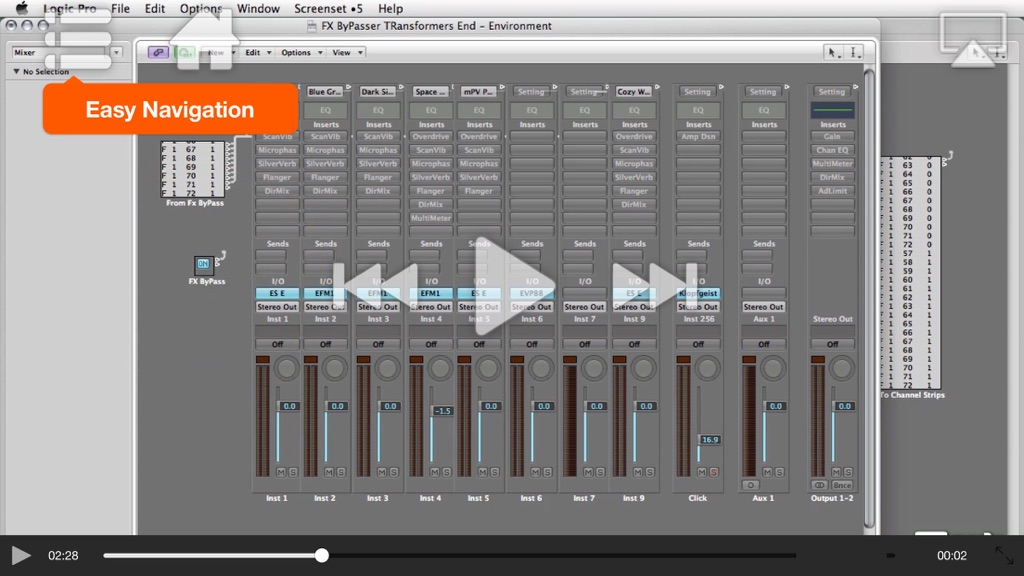Open the Window menu
1024x576 pixels.
point(258,8)
